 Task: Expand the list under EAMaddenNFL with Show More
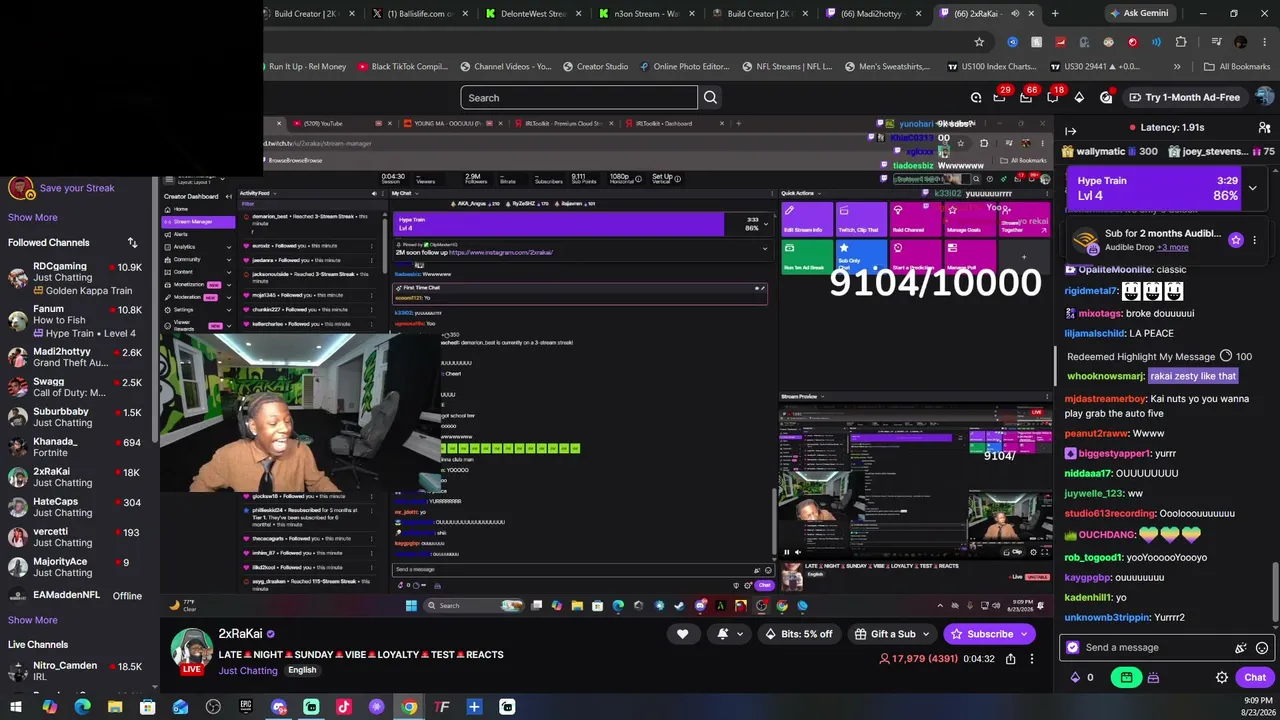tap(33, 620)
